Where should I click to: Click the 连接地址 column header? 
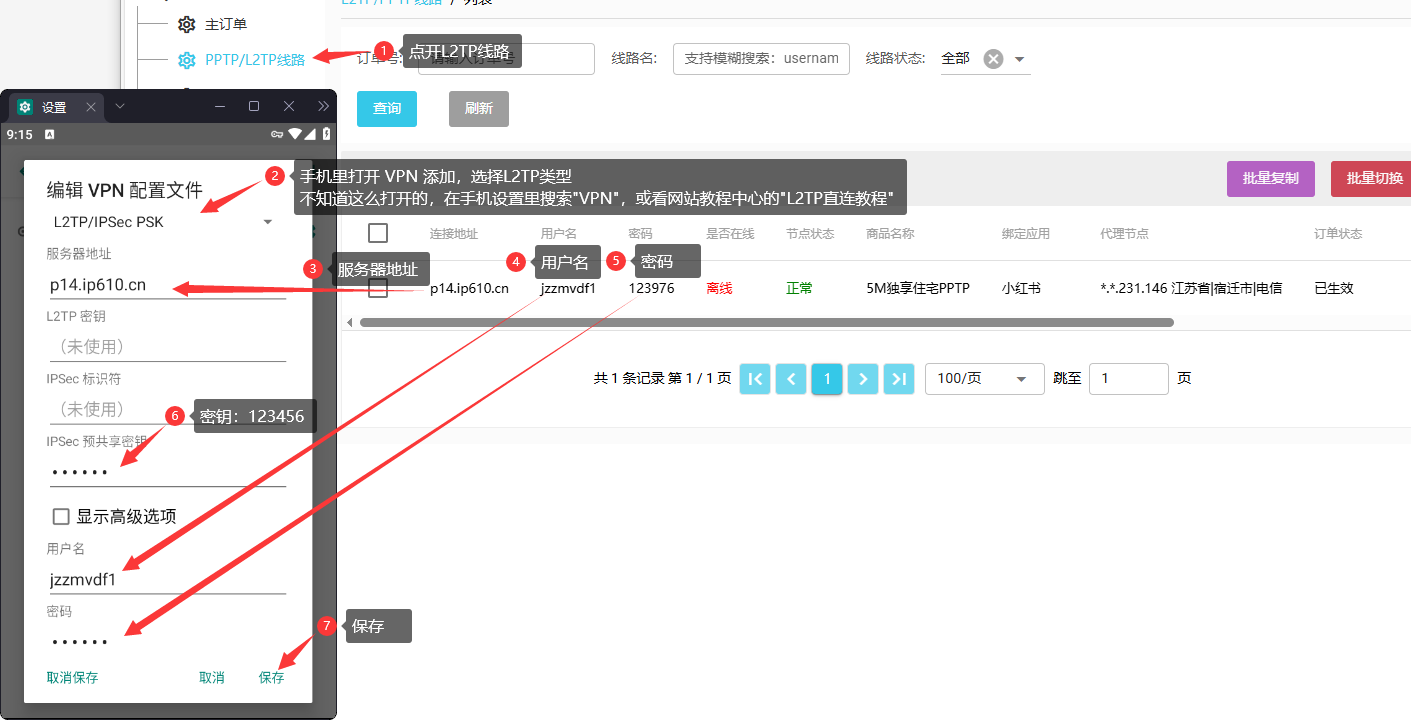[454, 233]
